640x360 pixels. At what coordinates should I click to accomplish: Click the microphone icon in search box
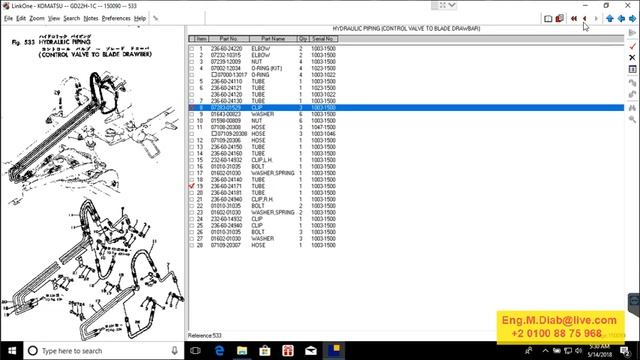click(x=175, y=351)
